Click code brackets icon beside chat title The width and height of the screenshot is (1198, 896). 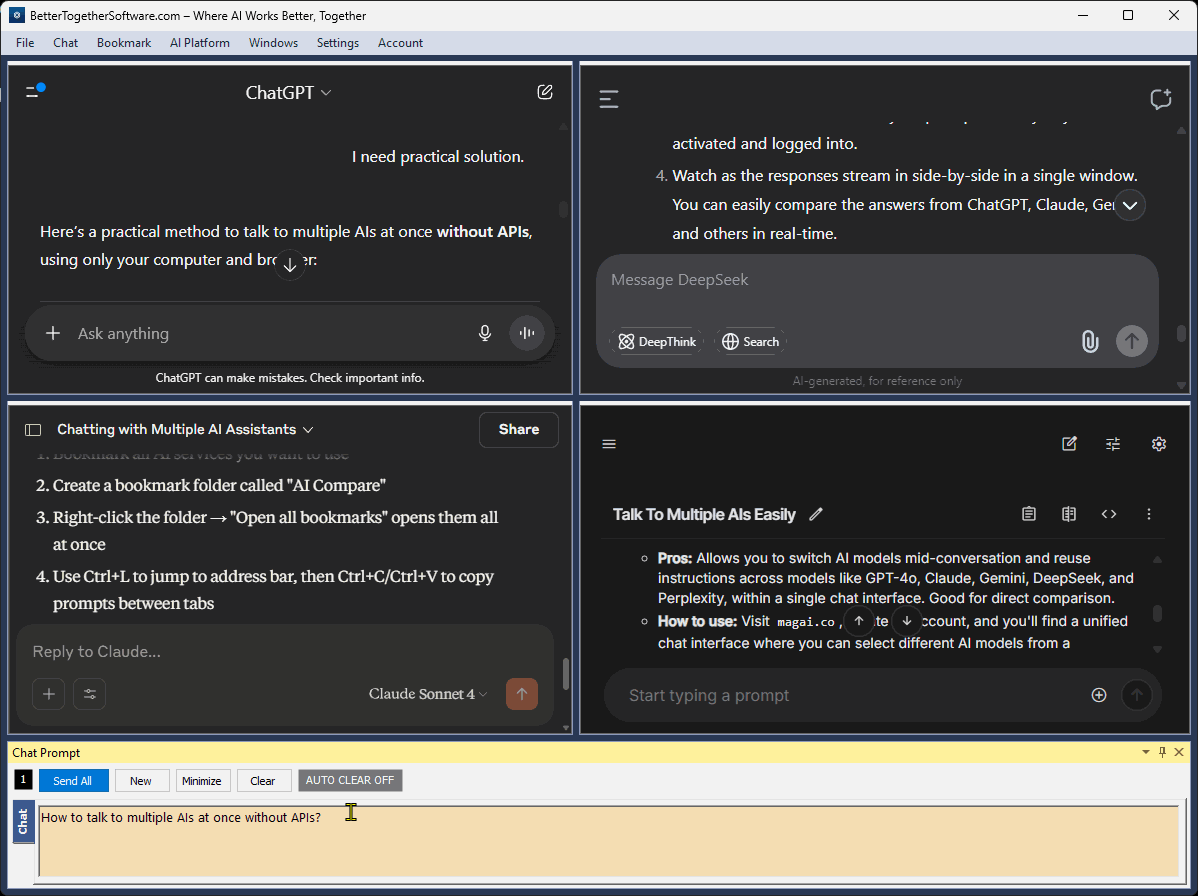1109,514
